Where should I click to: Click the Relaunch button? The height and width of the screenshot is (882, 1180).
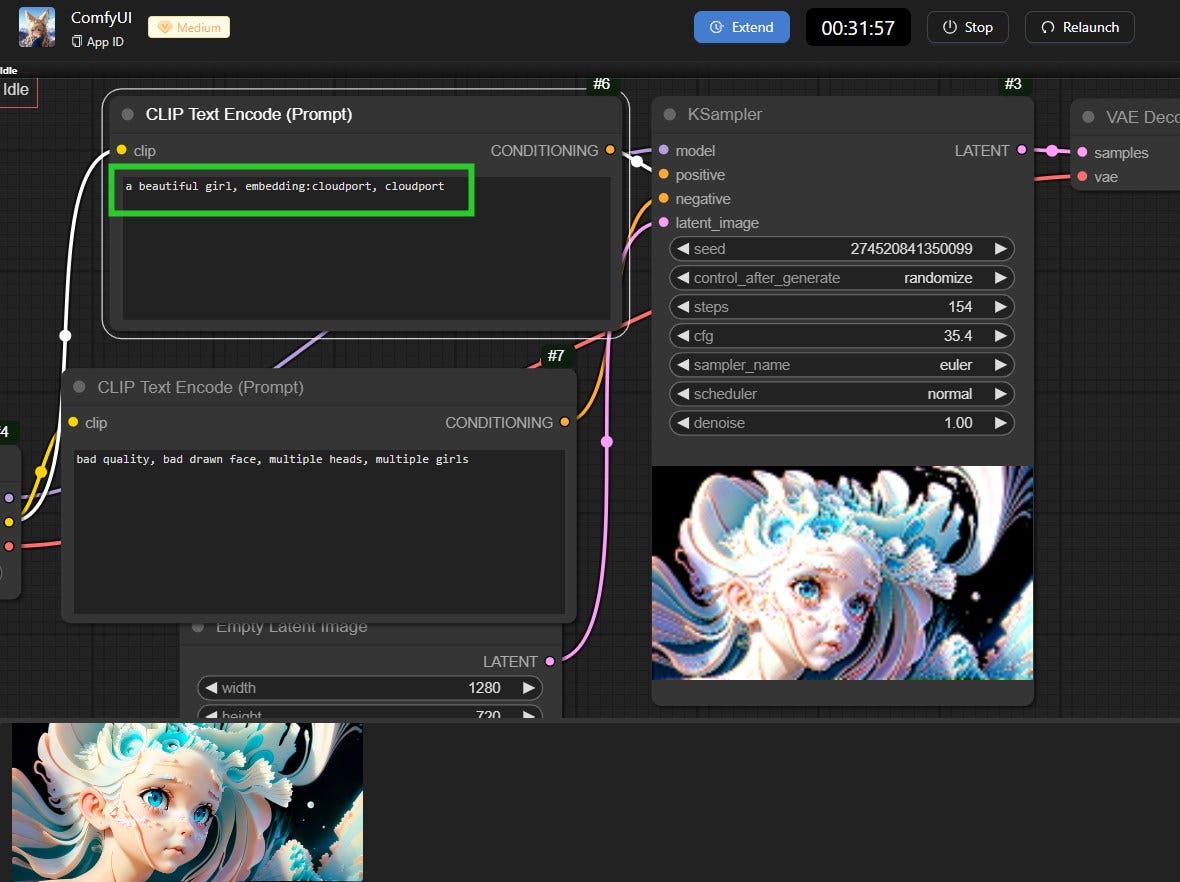1079,27
